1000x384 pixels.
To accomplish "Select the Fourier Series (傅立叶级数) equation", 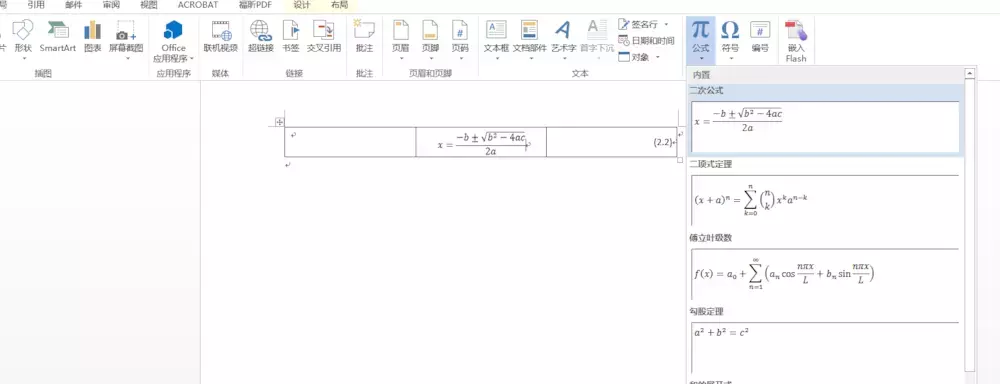I will pyautogui.click(x=826, y=274).
